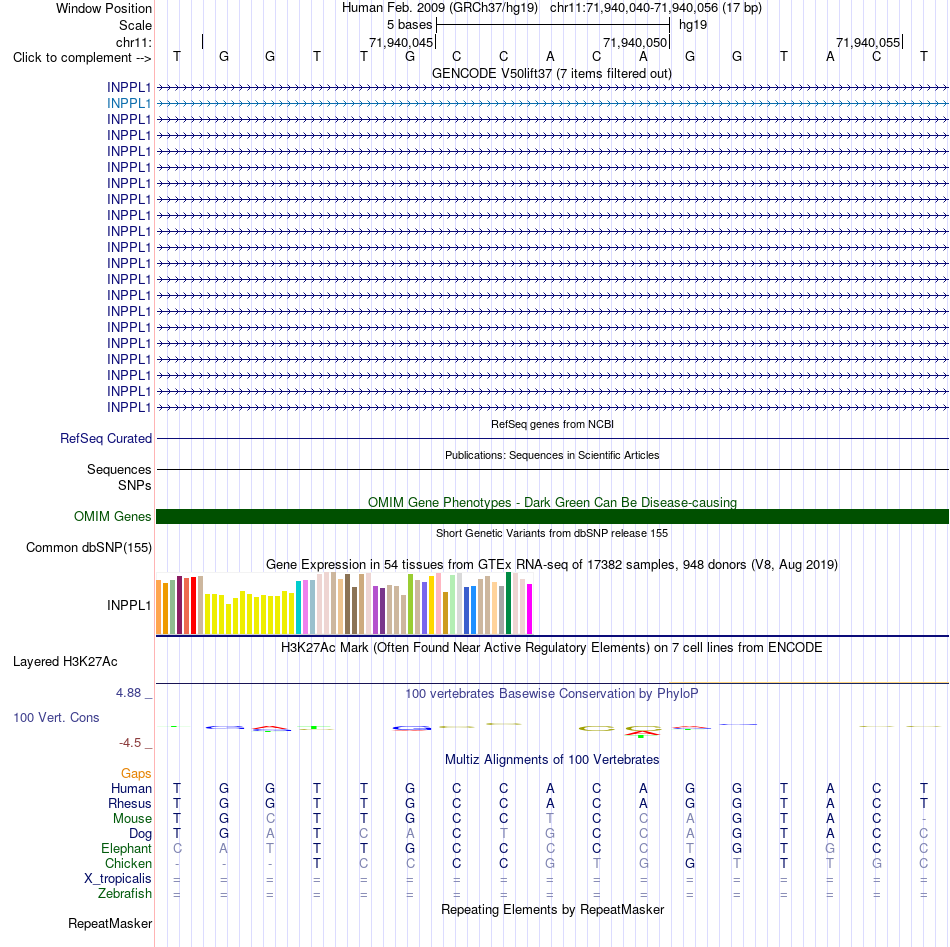Click the 100 Vert. Cons track label
This screenshot has height=947, width=950.
[56, 717]
